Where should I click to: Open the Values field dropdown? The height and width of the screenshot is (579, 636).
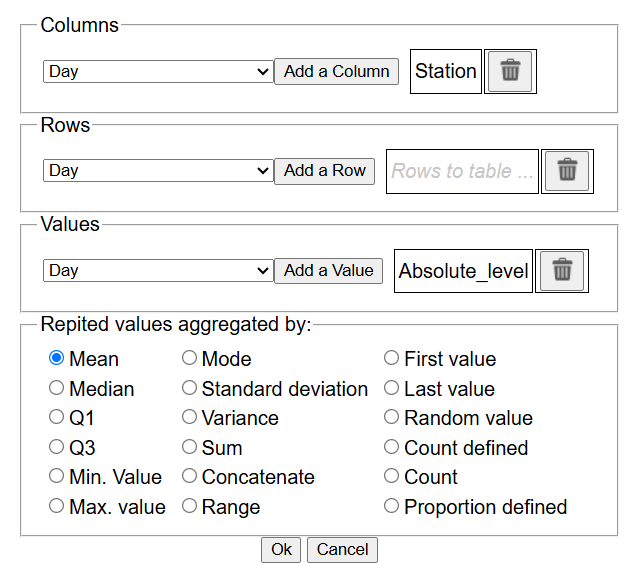[158, 271]
